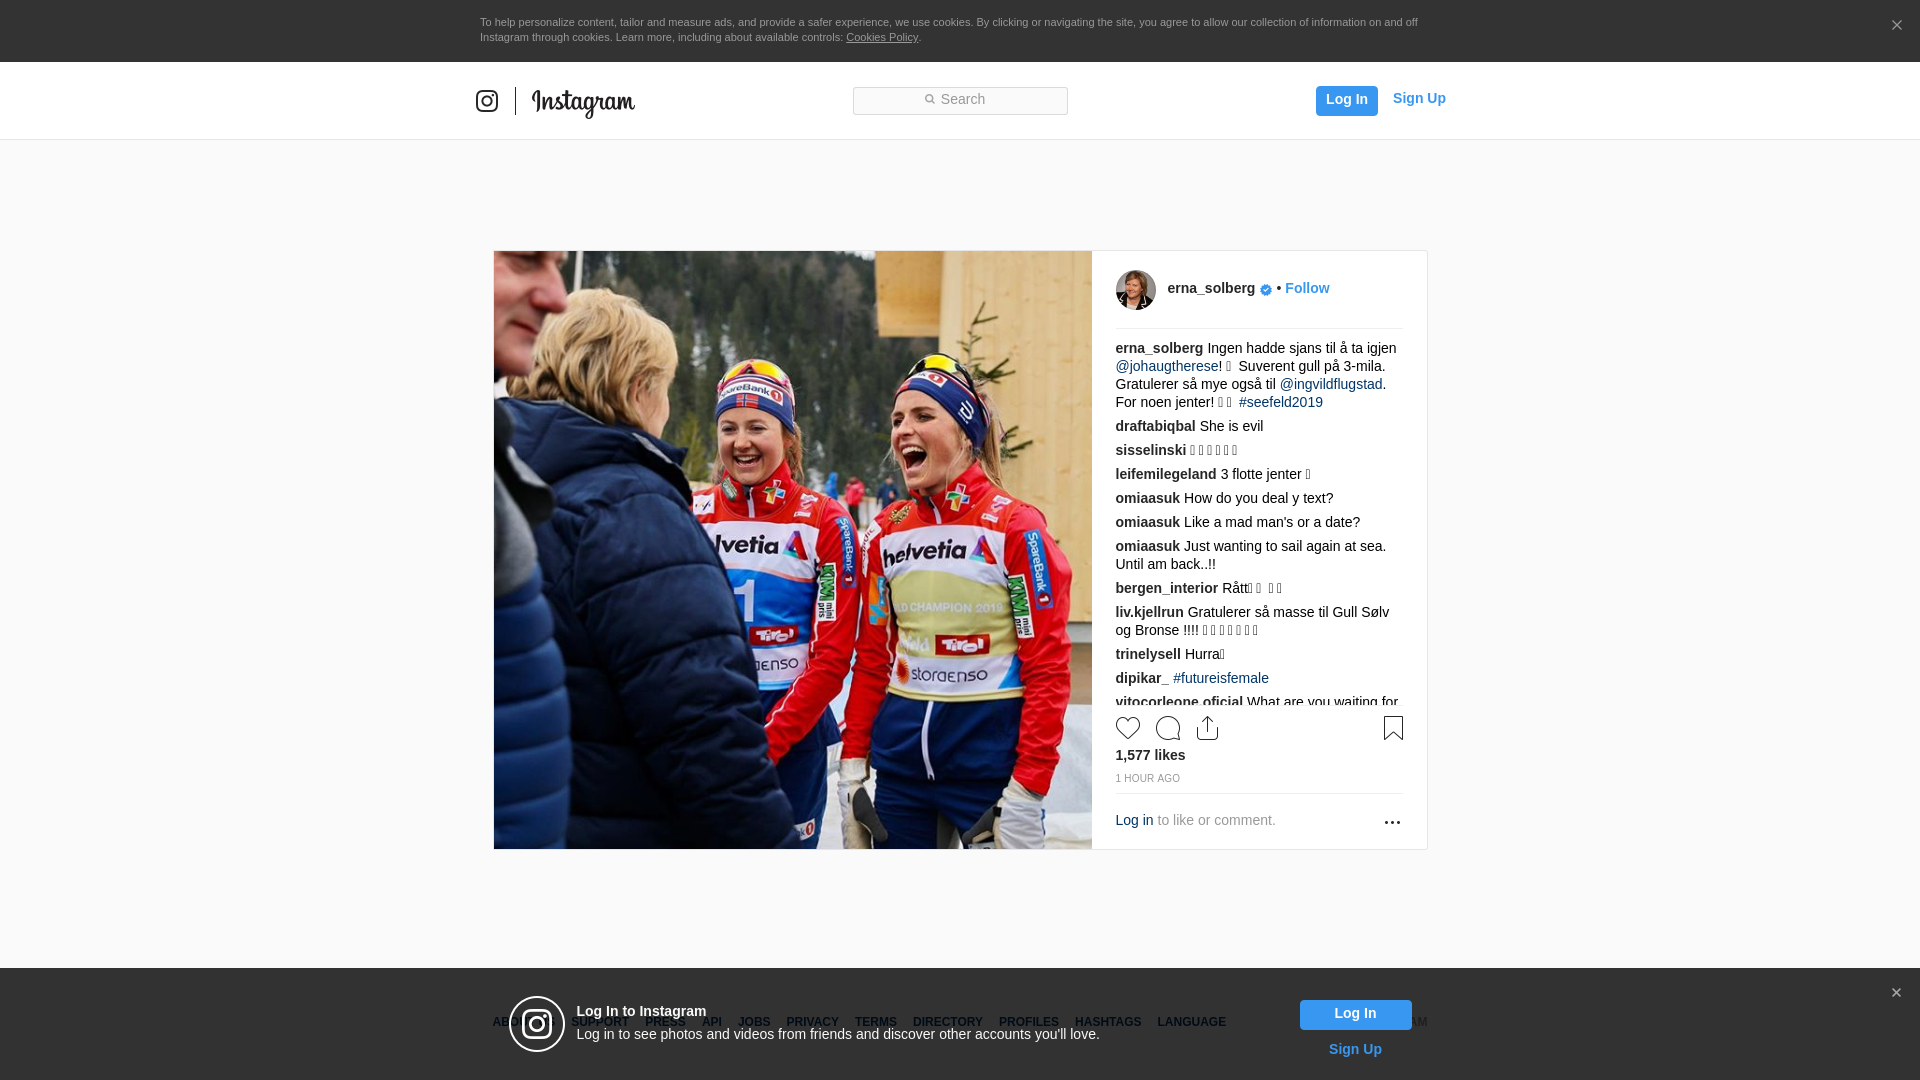
Task: Save post with bookmark icon
Action: click(1393, 728)
